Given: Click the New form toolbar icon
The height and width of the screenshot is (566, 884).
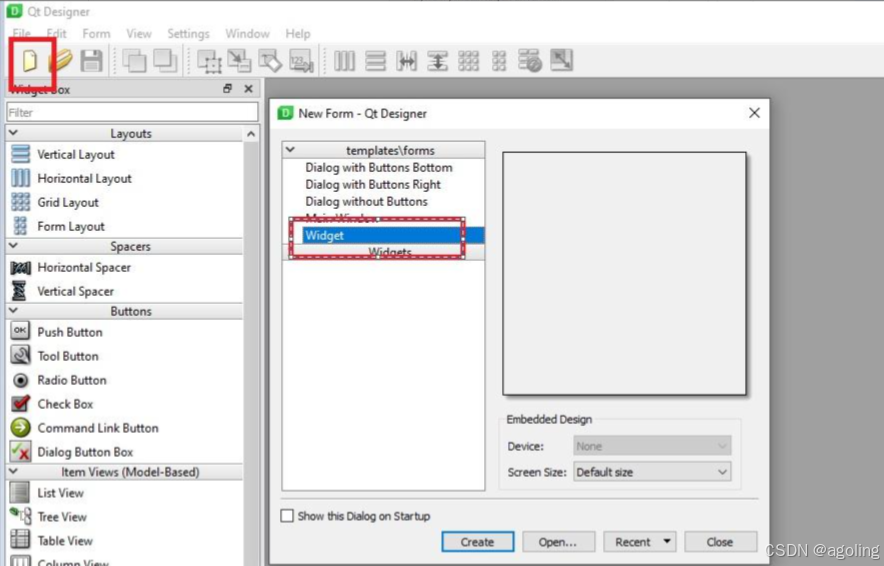Looking at the screenshot, I should pyautogui.click(x=29, y=60).
